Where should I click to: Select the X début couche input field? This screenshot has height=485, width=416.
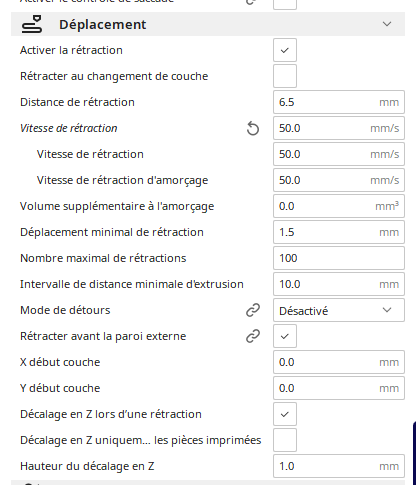click(339, 362)
